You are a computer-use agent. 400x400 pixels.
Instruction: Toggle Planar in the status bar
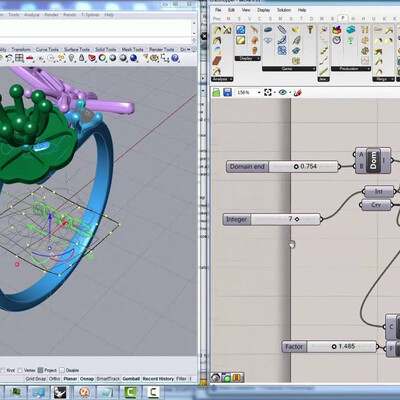point(70,379)
